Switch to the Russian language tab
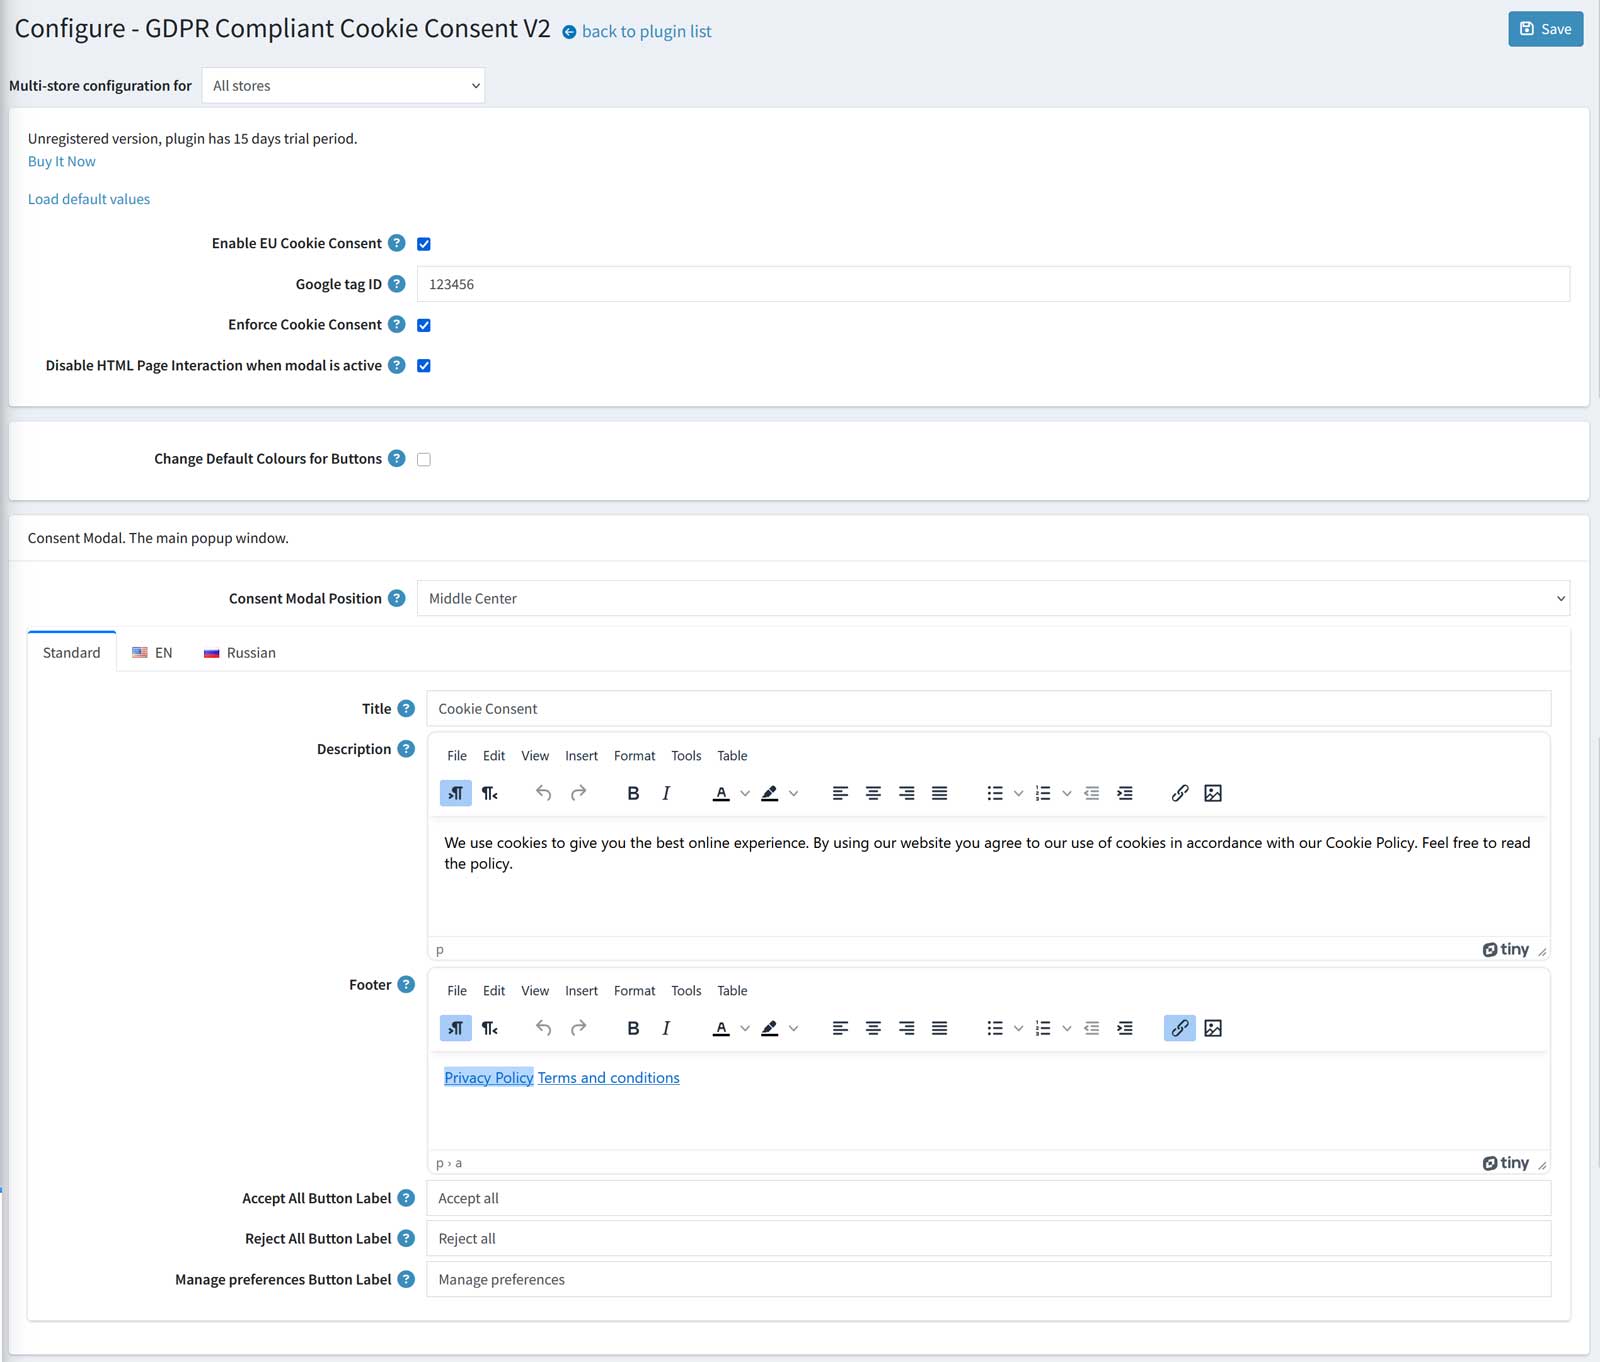This screenshot has width=1600, height=1362. pyautogui.click(x=240, y=652)
